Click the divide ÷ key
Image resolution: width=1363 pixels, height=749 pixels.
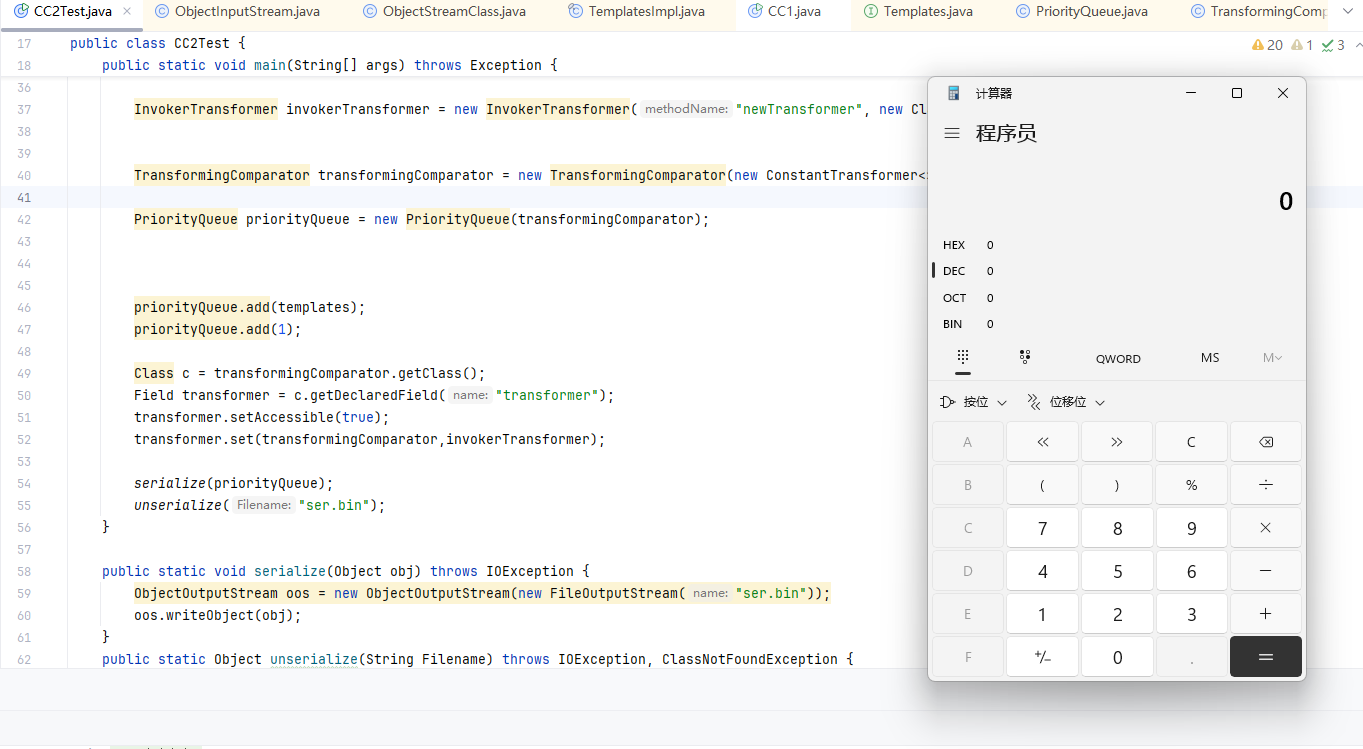click(x=1266, y=485)
